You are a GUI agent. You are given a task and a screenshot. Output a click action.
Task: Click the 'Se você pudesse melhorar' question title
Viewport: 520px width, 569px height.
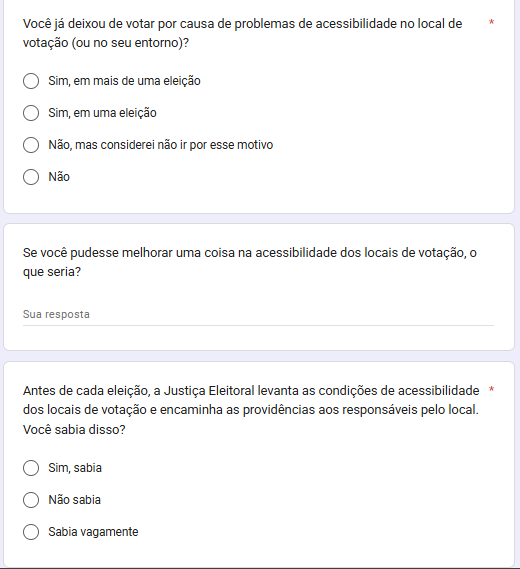click(x=250, y=262)
